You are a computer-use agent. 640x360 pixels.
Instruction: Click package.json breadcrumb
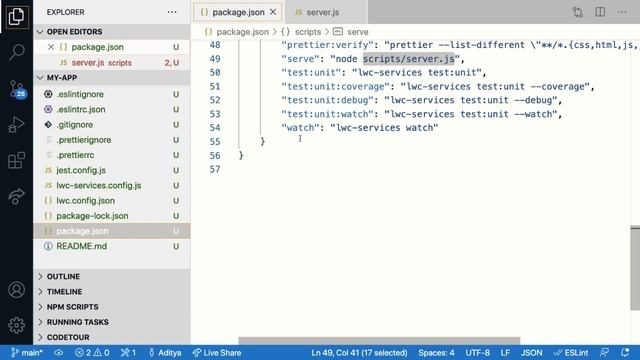242,32
